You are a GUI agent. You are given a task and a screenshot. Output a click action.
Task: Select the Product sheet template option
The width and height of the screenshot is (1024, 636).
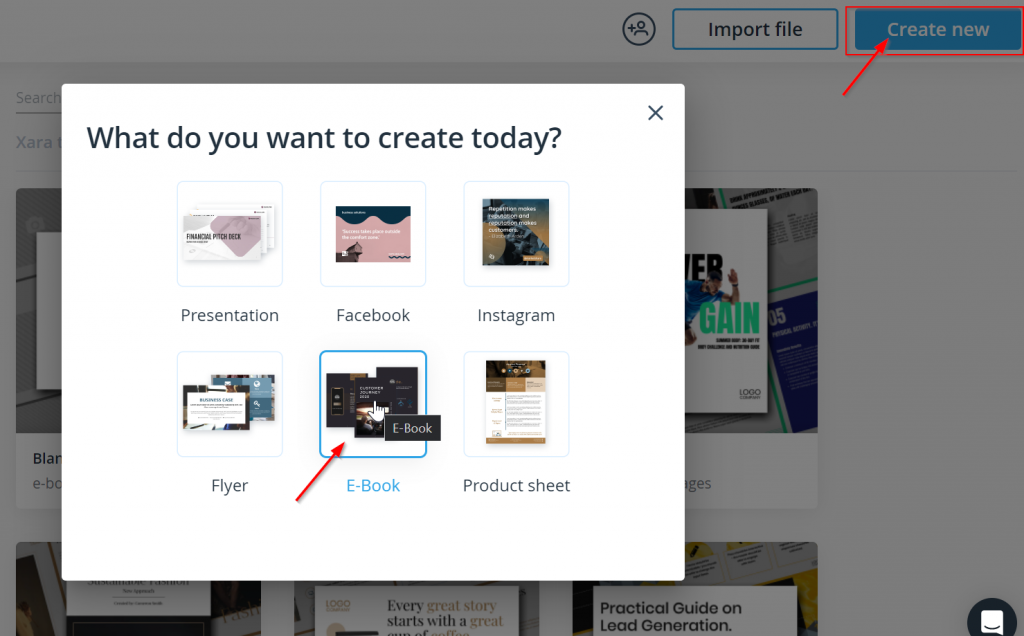pyautogui.click(x=516, y=404)
